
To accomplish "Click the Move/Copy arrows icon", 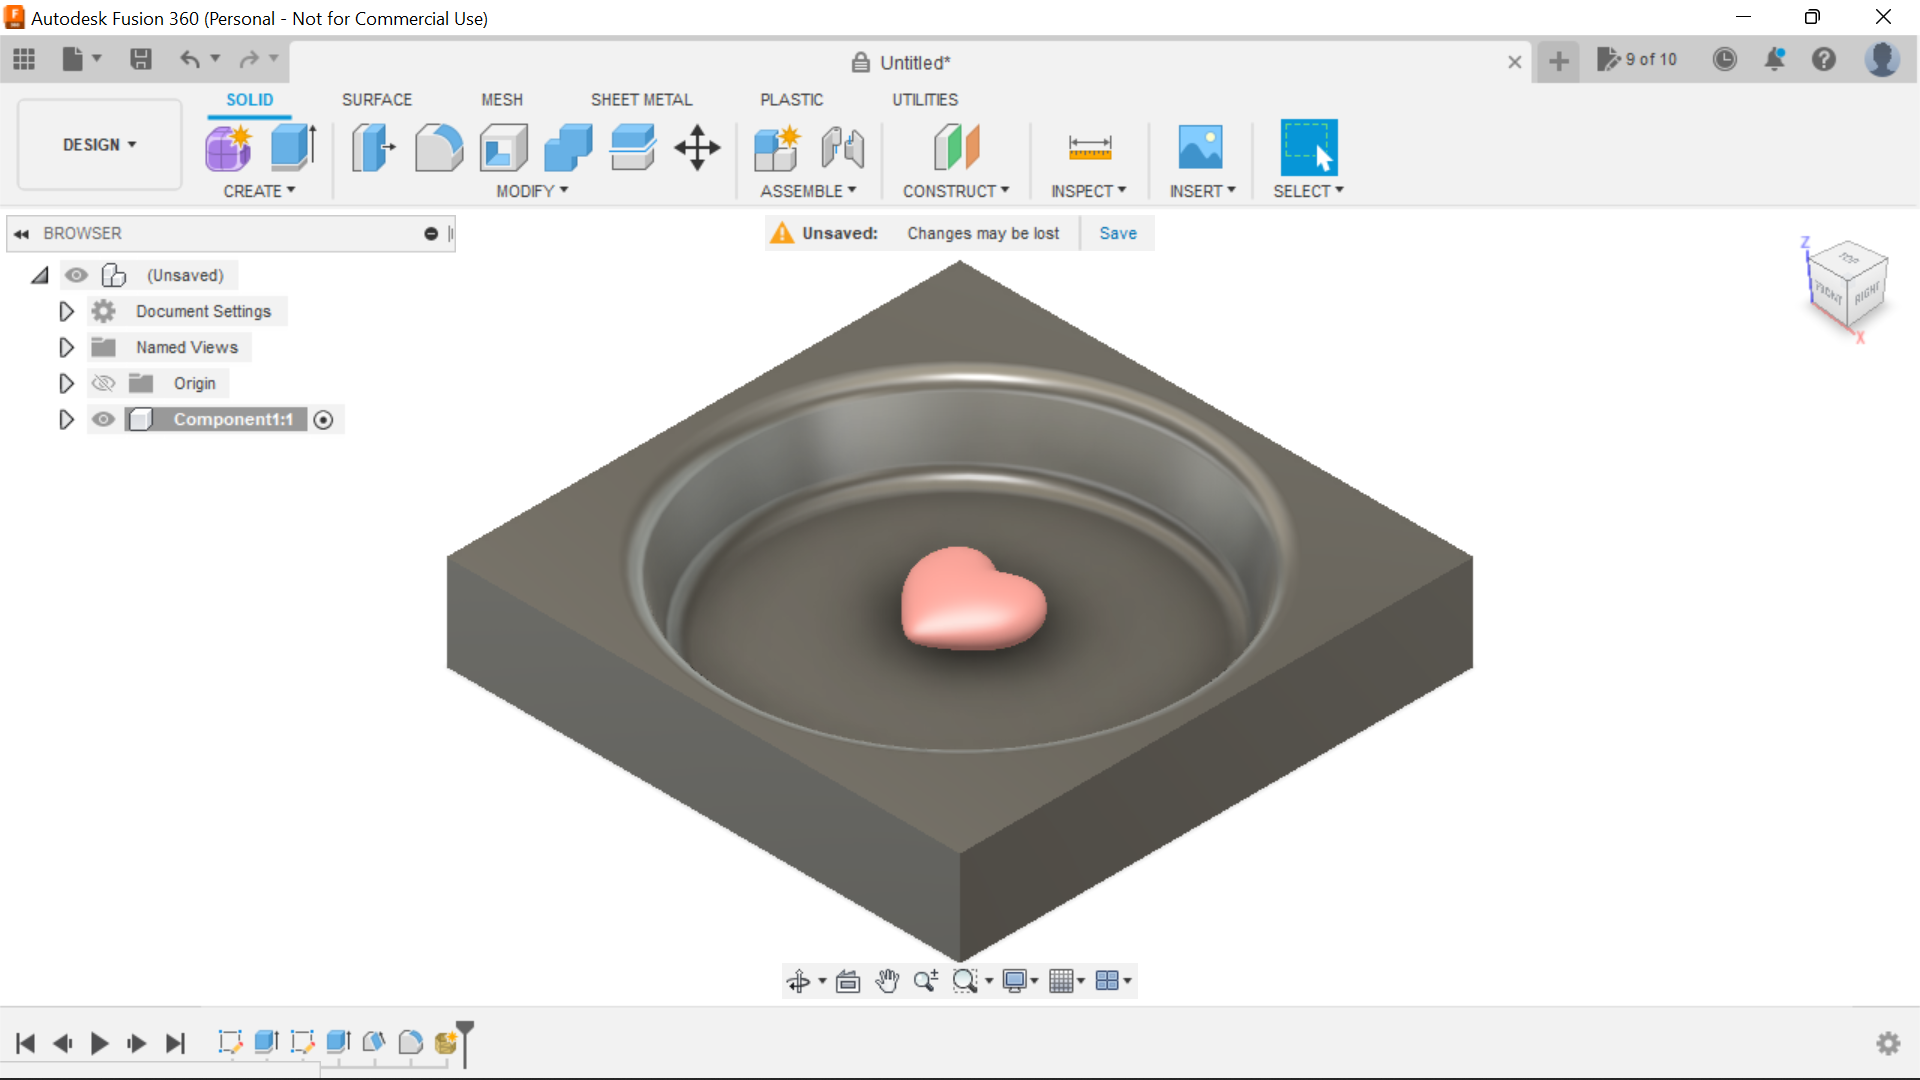I will click(697, 148).
